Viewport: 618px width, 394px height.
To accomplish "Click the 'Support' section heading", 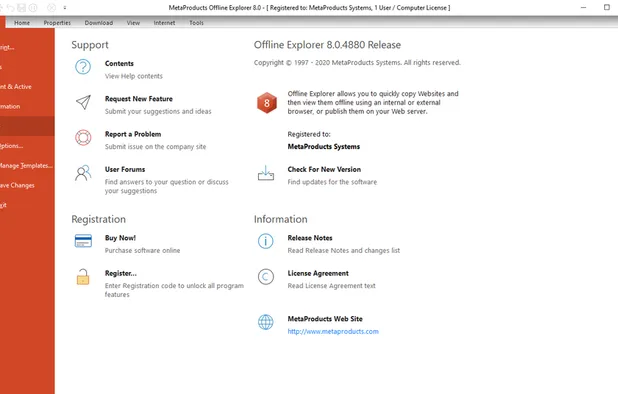I will [x=90, y=45].
